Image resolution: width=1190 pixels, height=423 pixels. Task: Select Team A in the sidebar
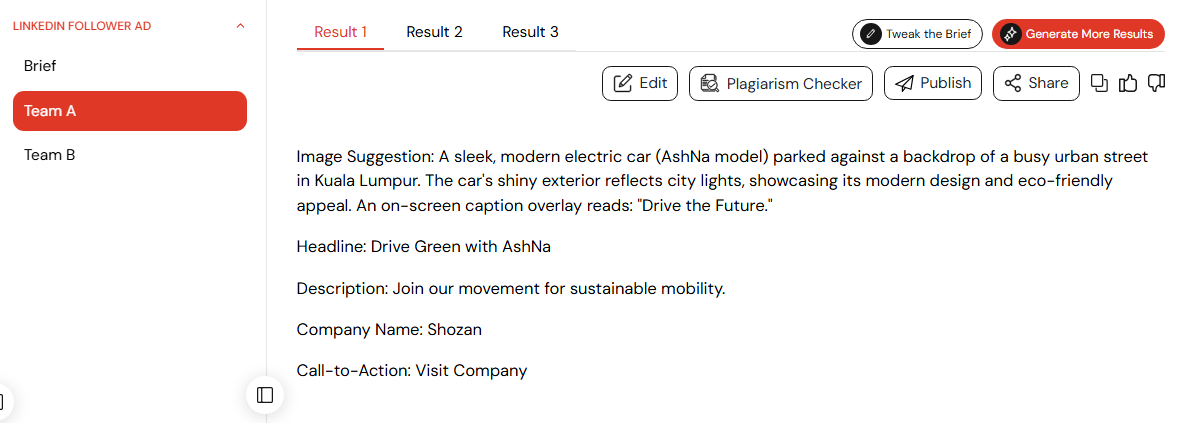pyautogui.click(x=130, y=111)
